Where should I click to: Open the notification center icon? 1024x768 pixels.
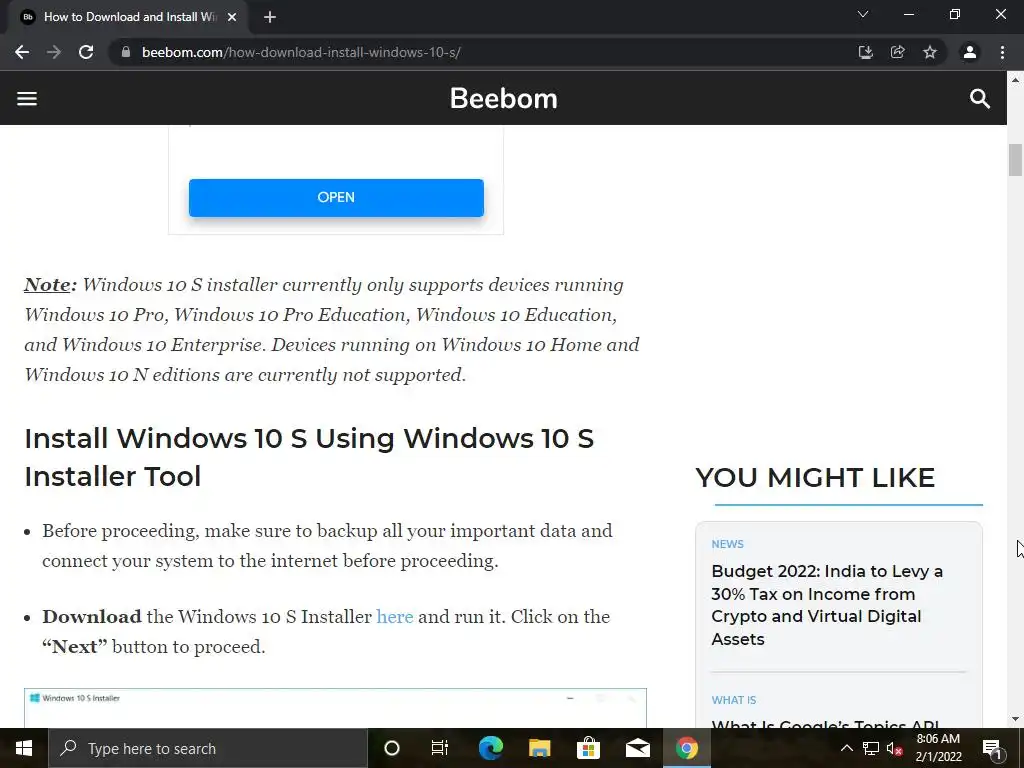993,748
